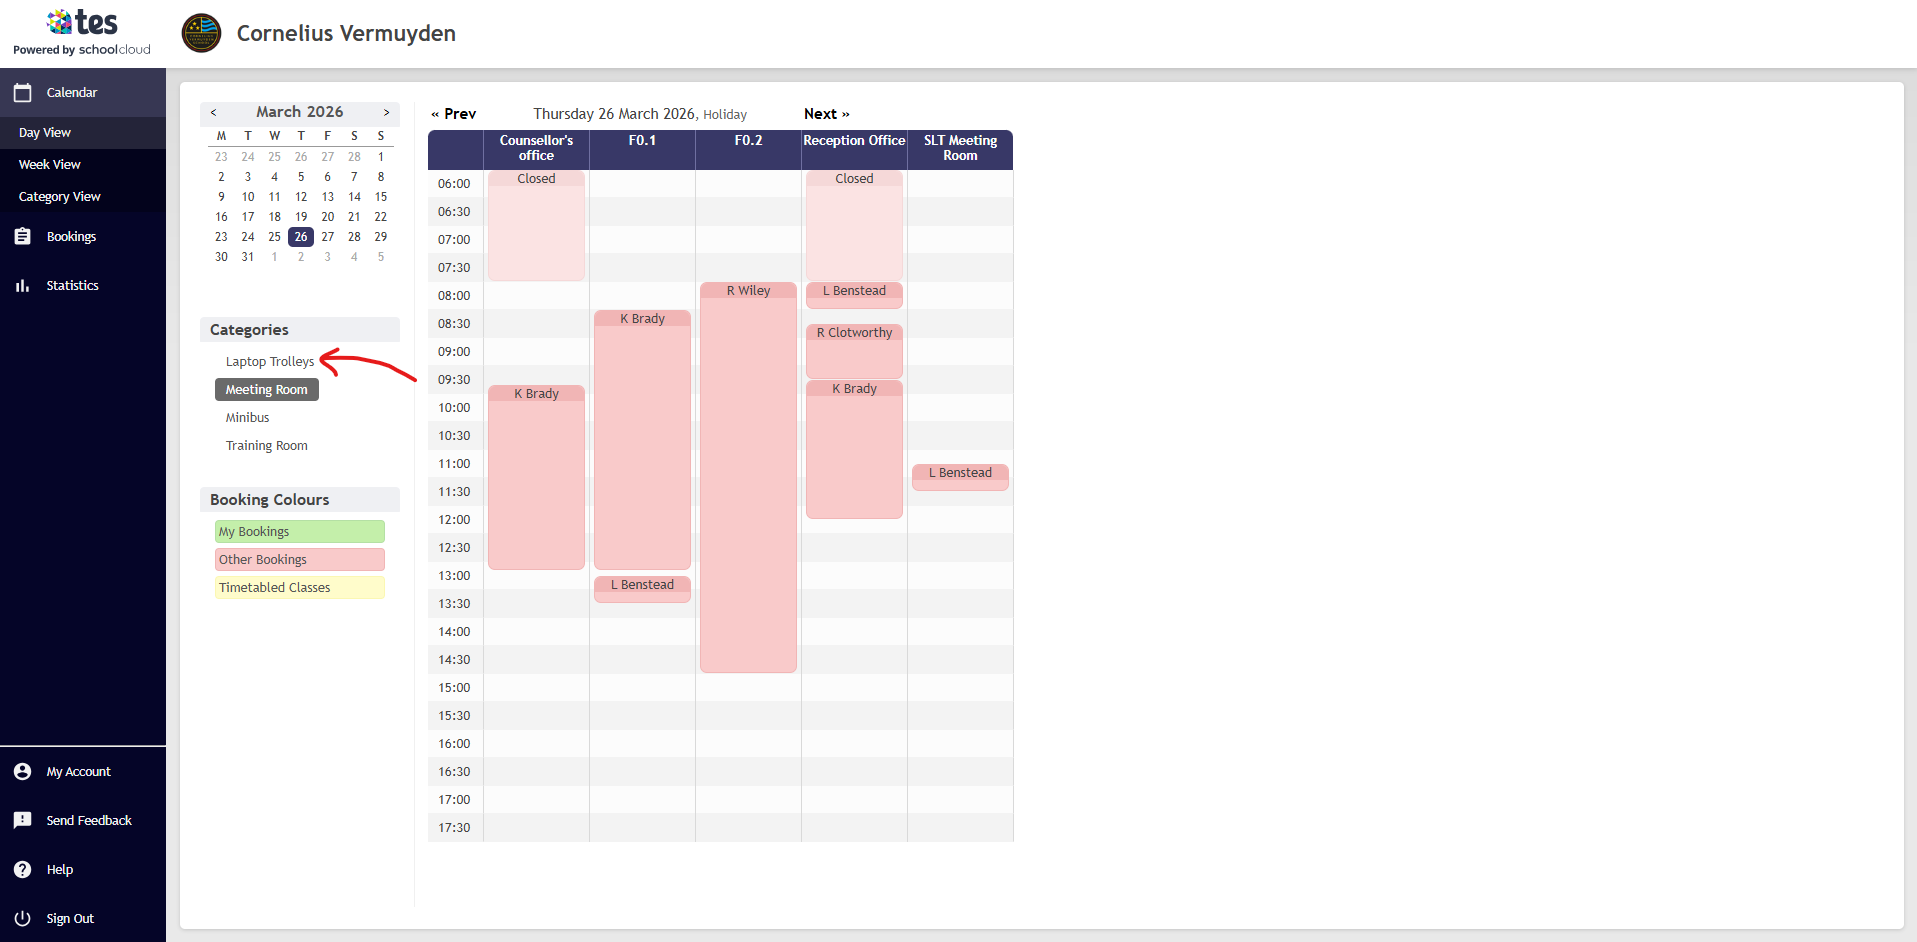Open K Brady booking in Counsellor's office

tap(536, 478)
